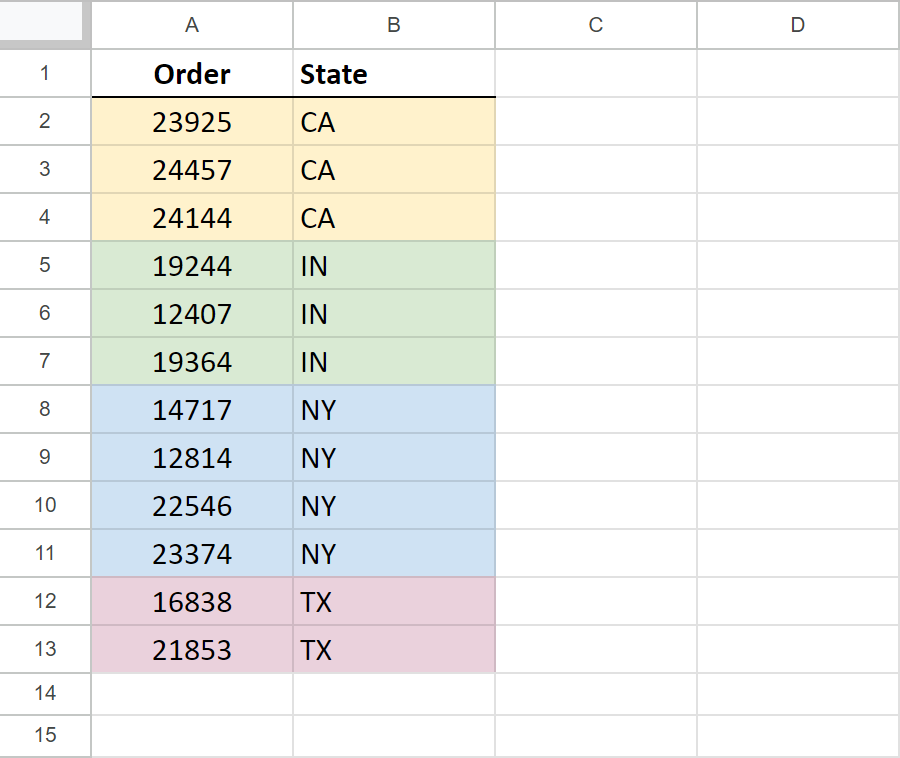Click the select-all corner box

45,26
